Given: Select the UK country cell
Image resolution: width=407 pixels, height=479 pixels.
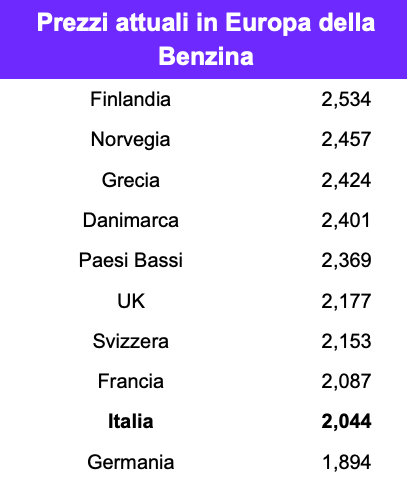Looking at the screenshot, I should 131,301.
